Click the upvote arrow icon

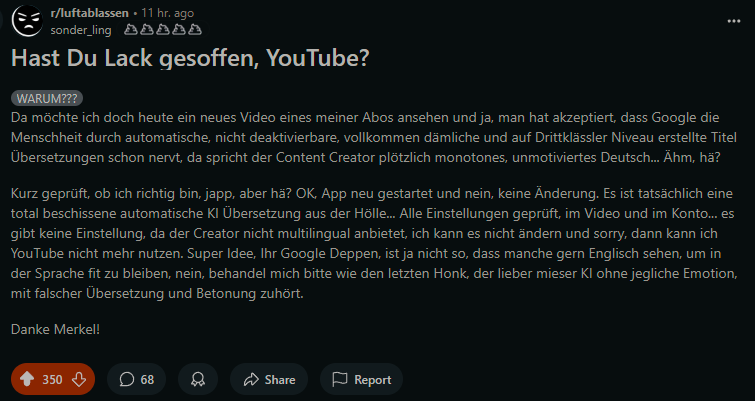pos(27,380)
